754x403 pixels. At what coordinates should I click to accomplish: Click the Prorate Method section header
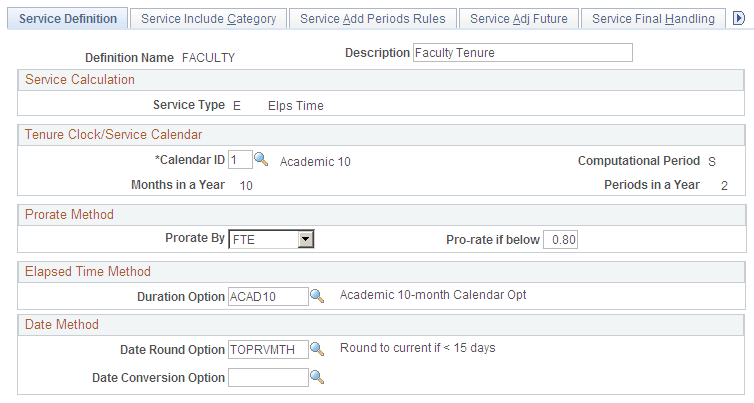[70, 214]
